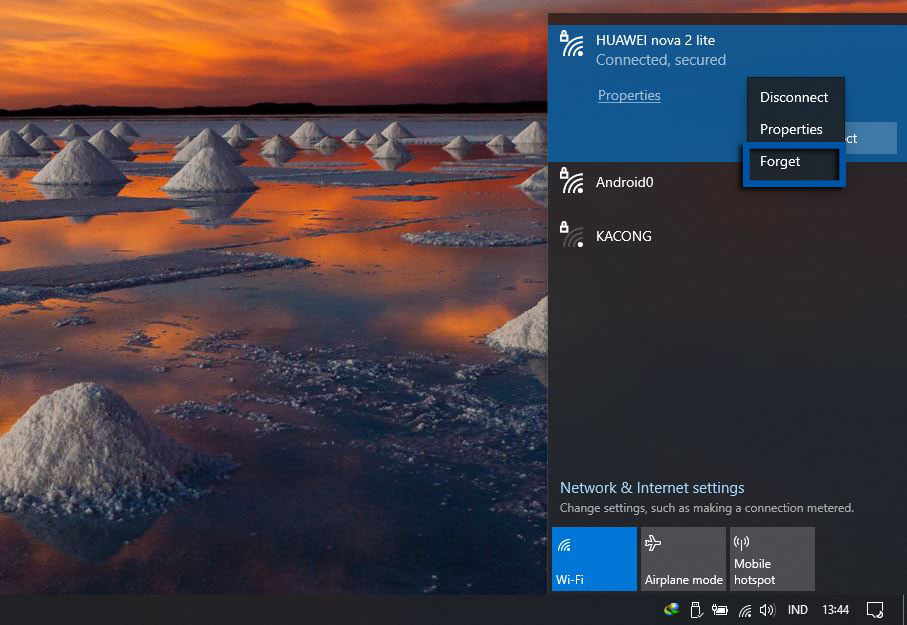The image size is (907, 625).
Task: Open Action Center from the system tray
Action: (x=875, y=609)
